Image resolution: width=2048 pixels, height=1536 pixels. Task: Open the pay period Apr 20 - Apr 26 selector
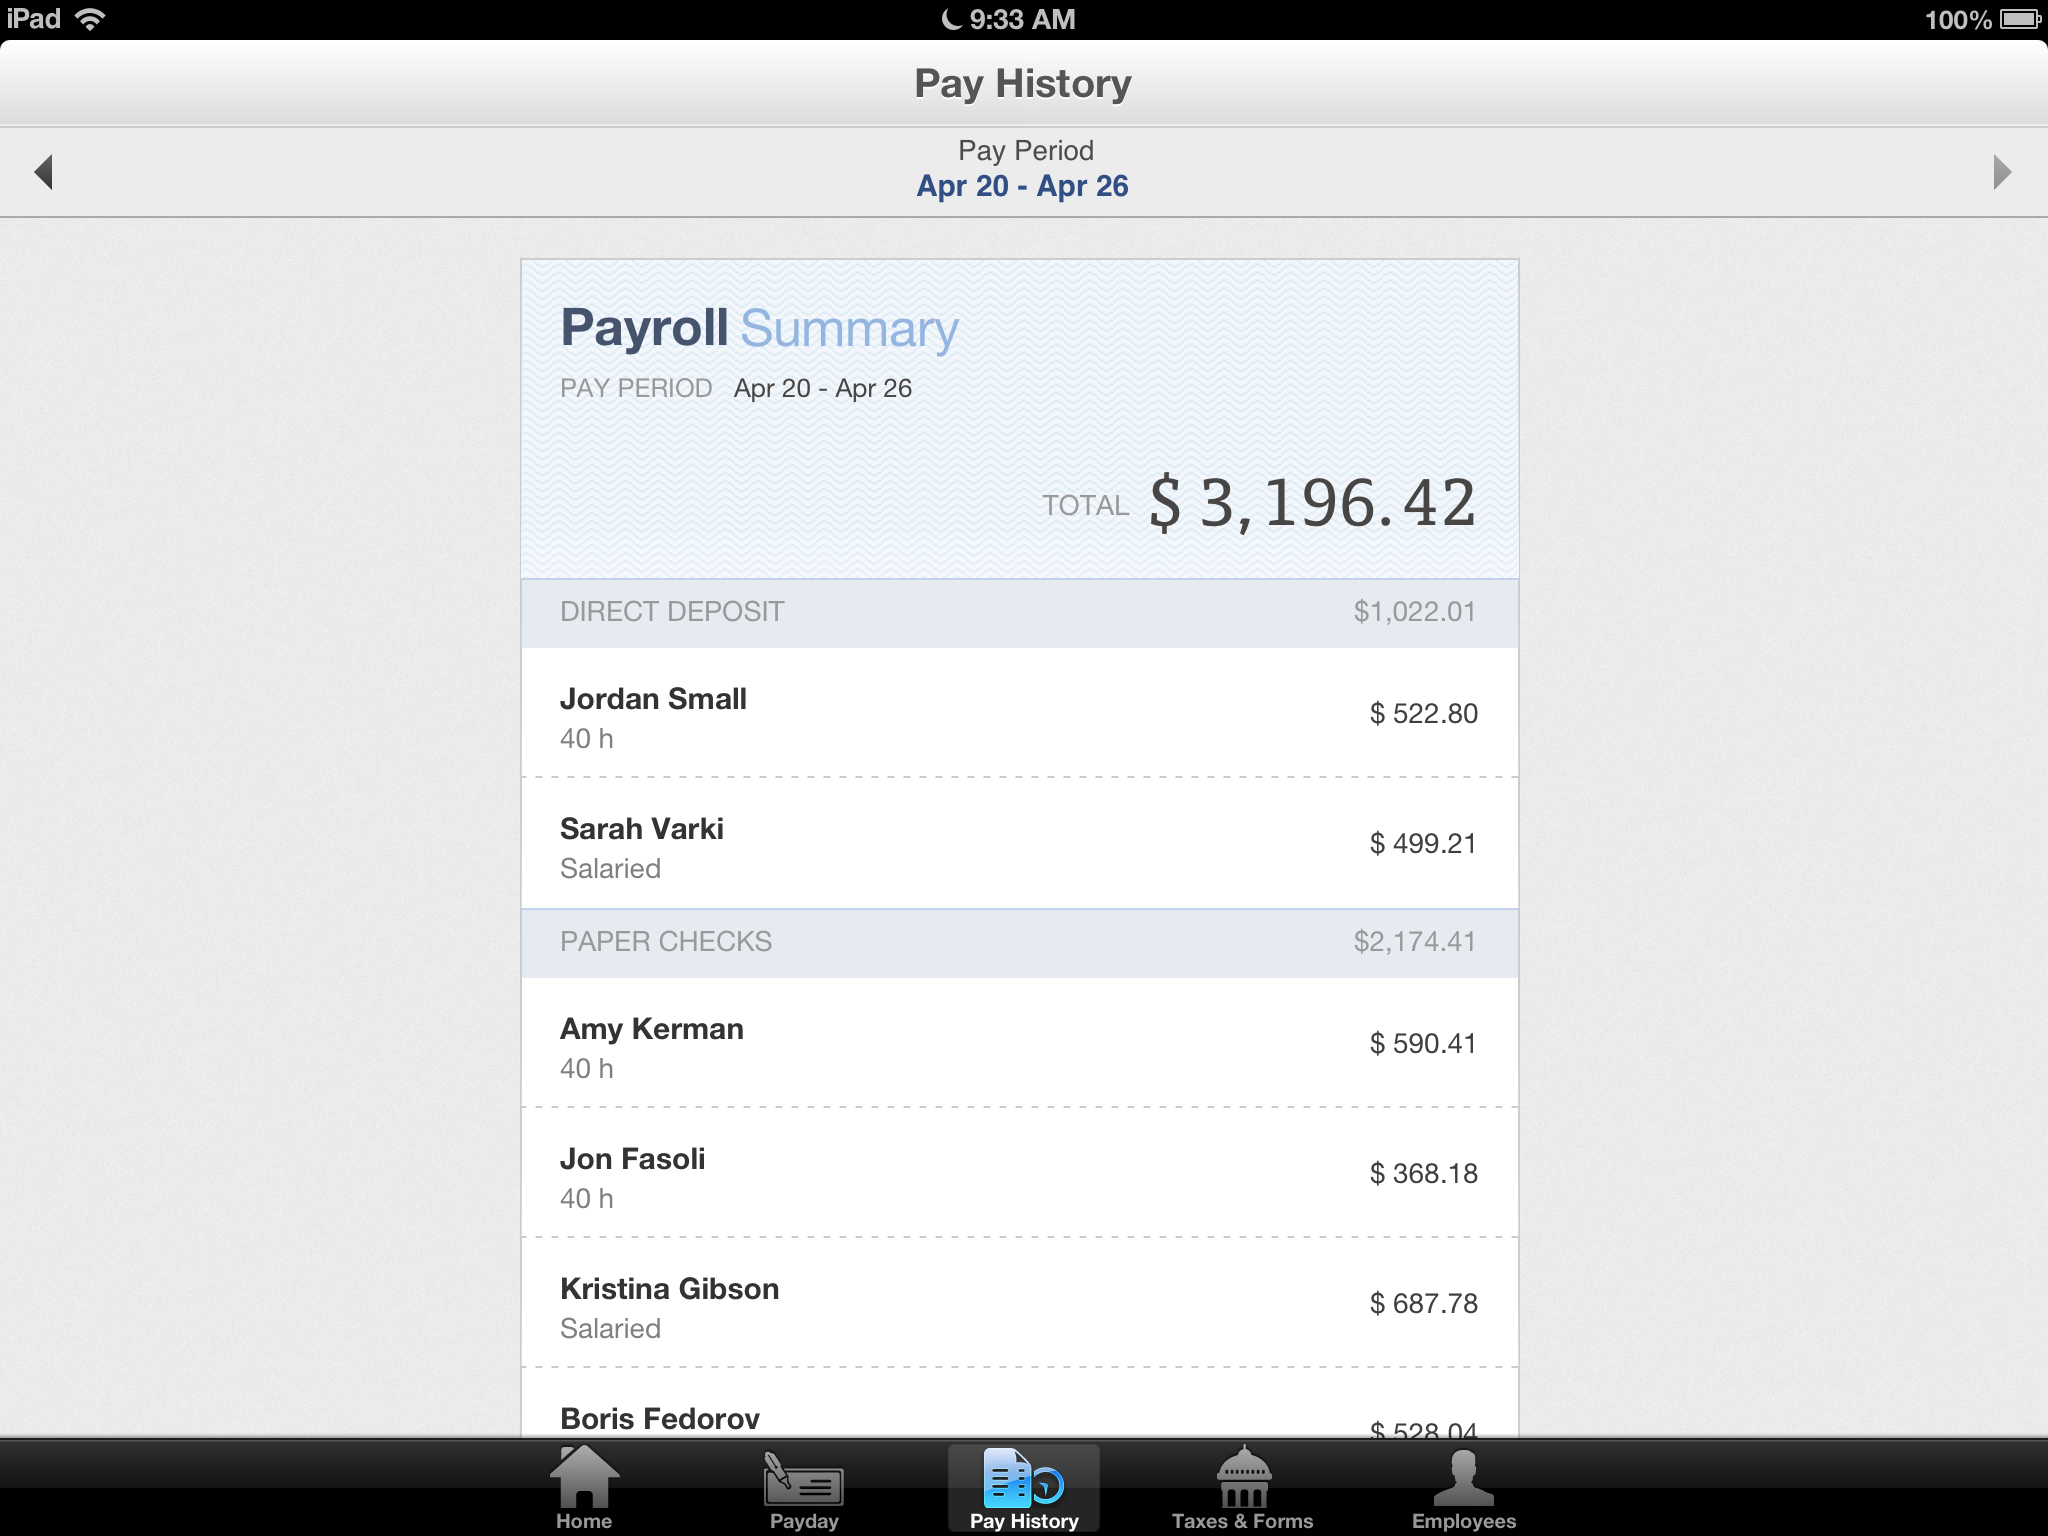point(1024,186)
